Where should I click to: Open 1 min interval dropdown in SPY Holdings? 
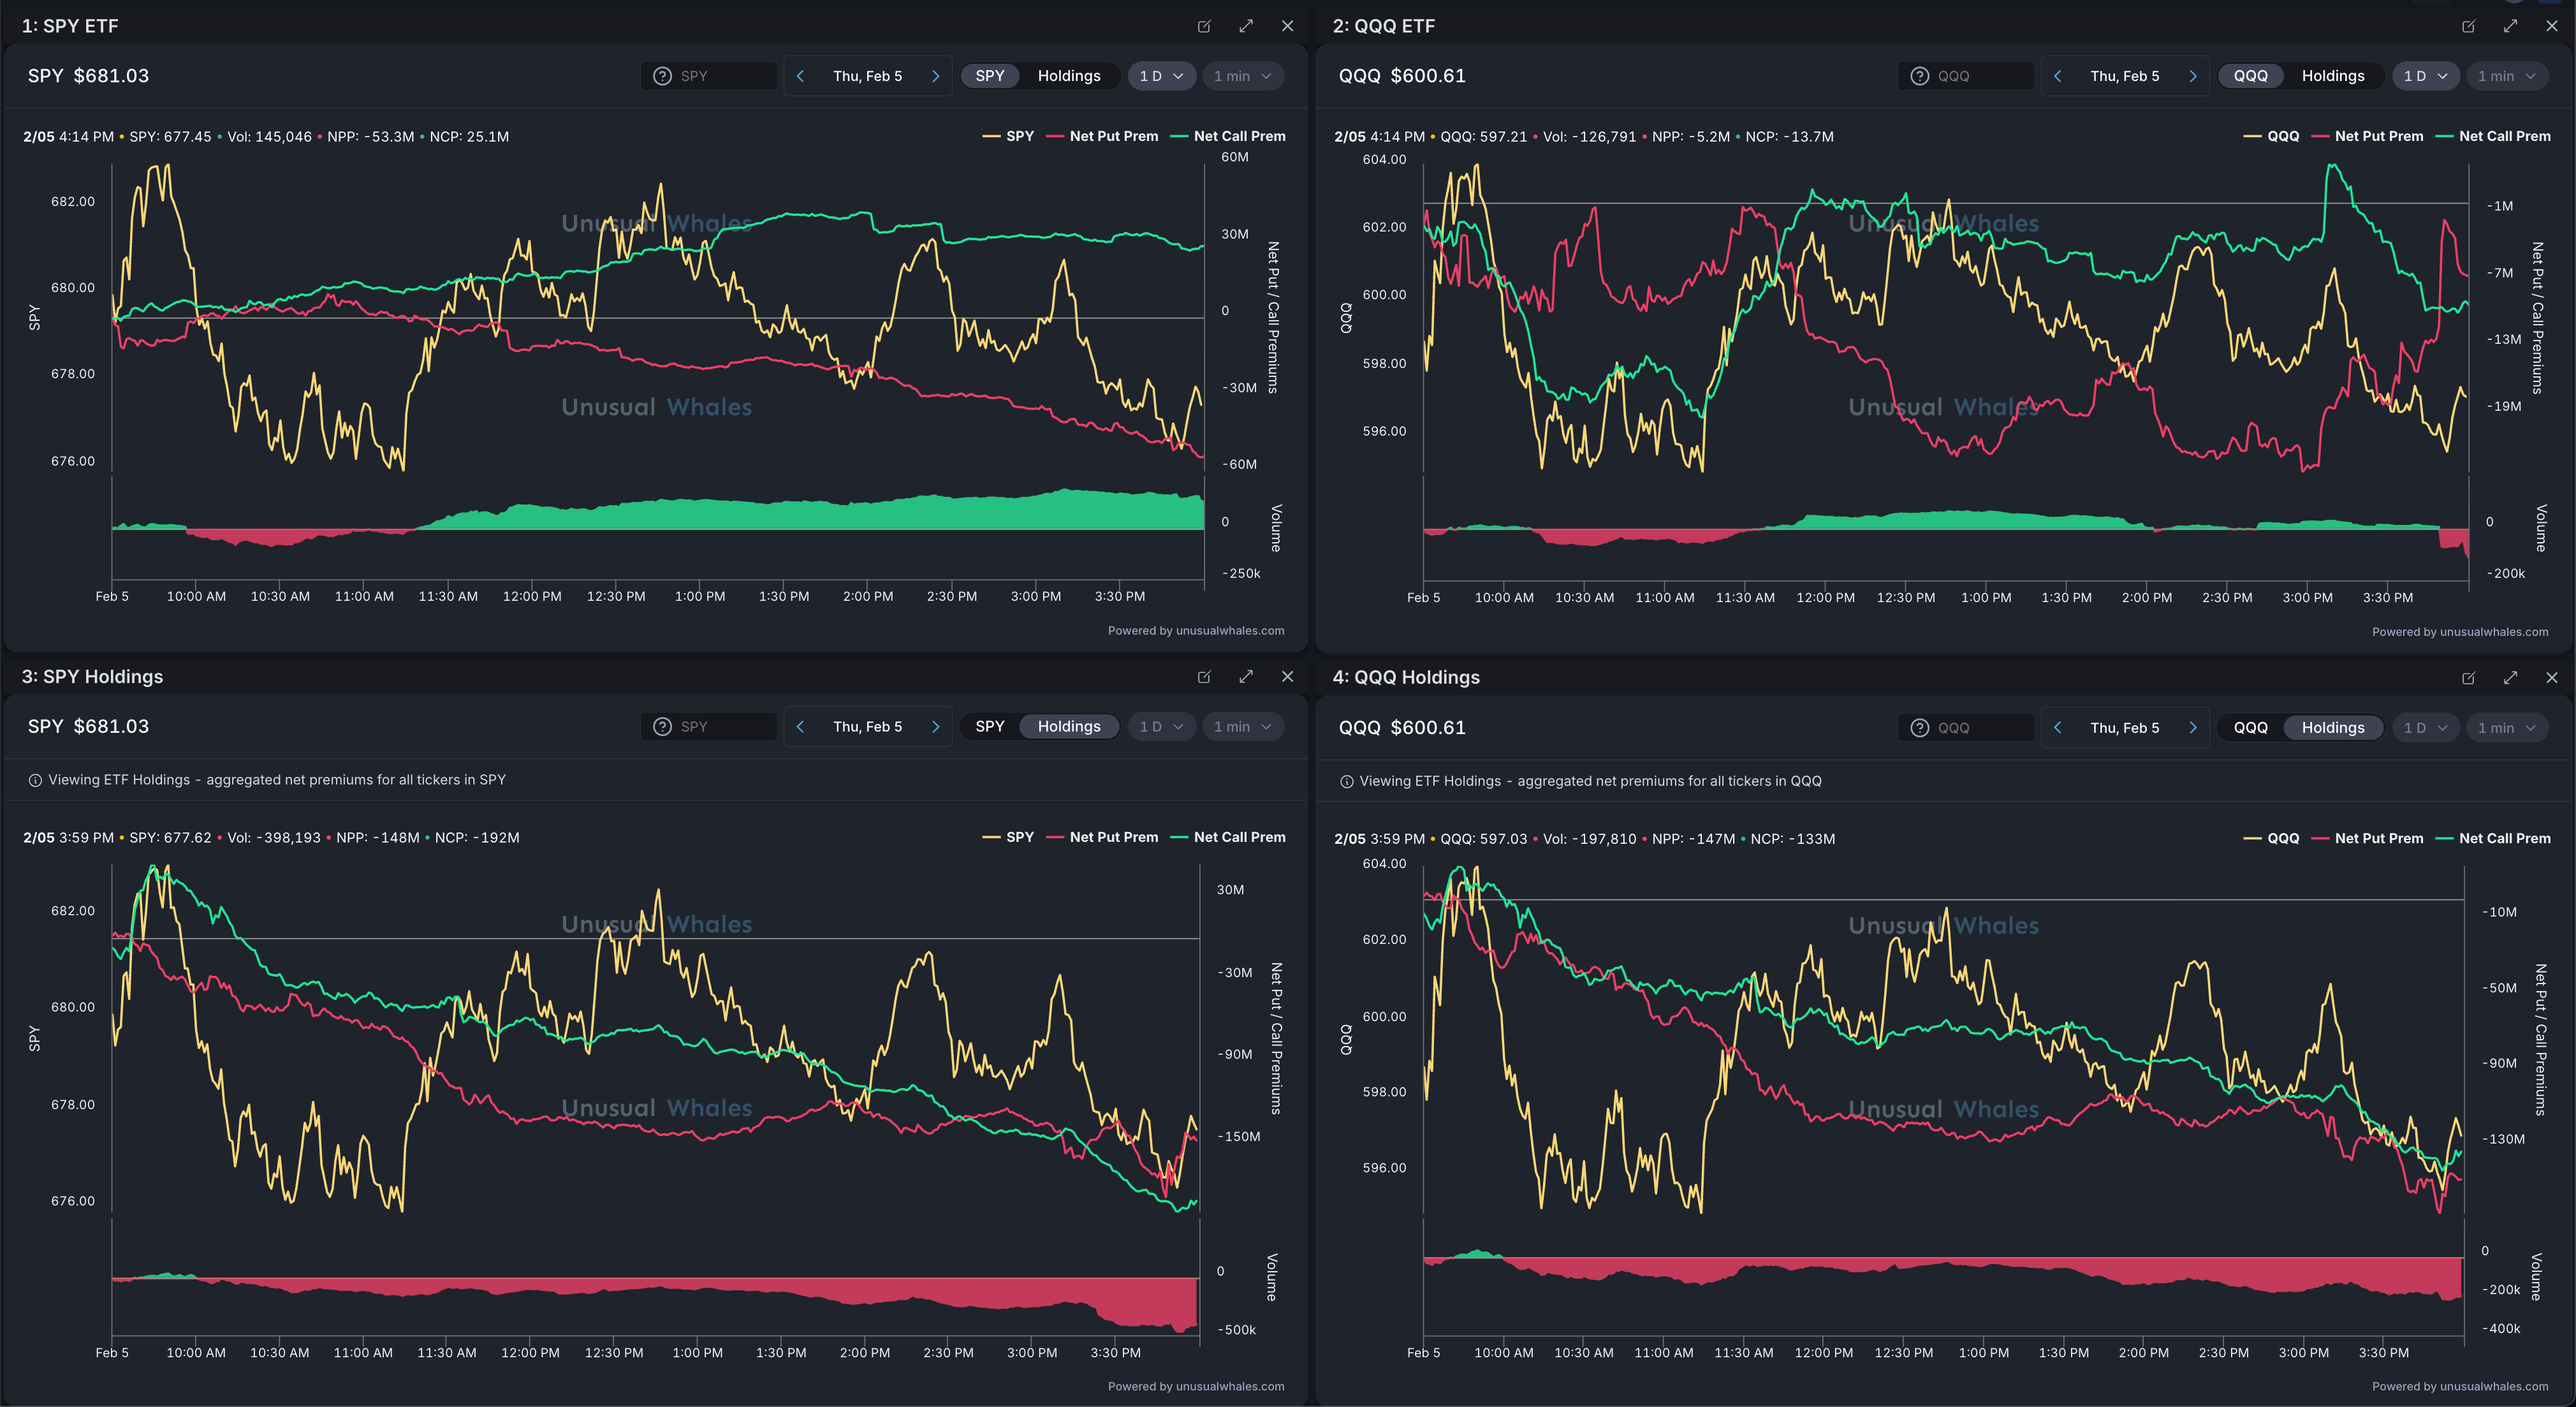pyautogui.click(x=1242, y=727)
